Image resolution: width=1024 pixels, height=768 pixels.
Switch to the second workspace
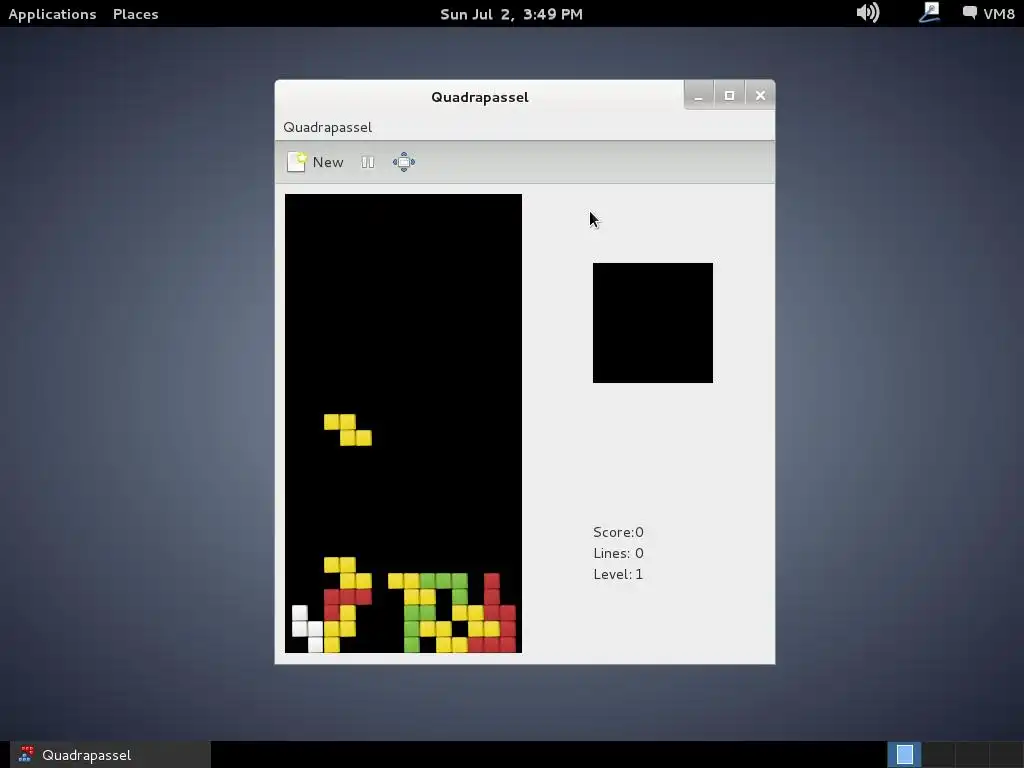point(938,755)
